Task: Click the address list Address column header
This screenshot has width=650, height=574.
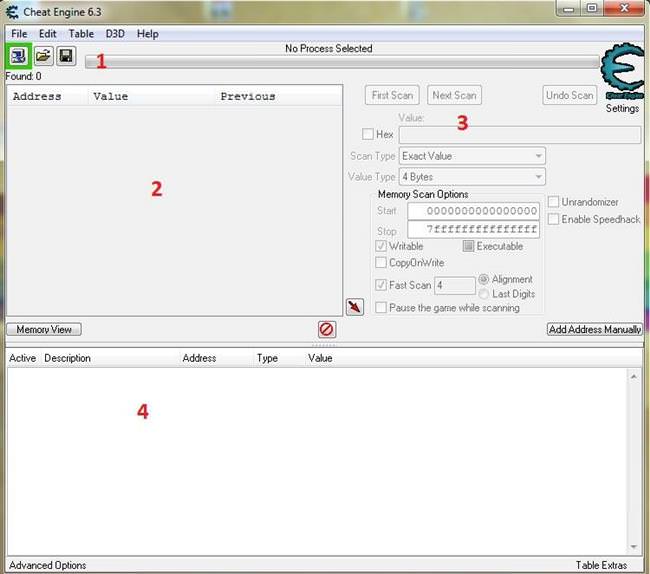Action: [199, 358]
